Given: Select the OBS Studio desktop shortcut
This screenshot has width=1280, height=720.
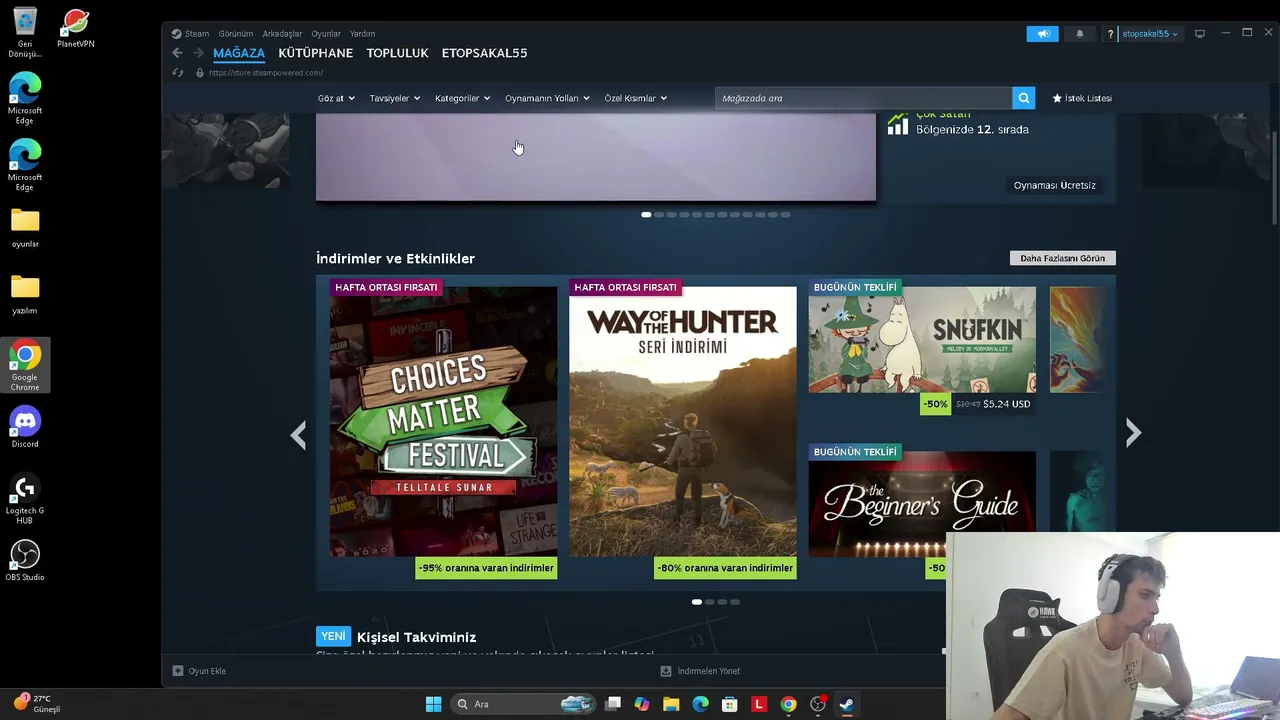Looking at the screenshot, I should 25,561.
